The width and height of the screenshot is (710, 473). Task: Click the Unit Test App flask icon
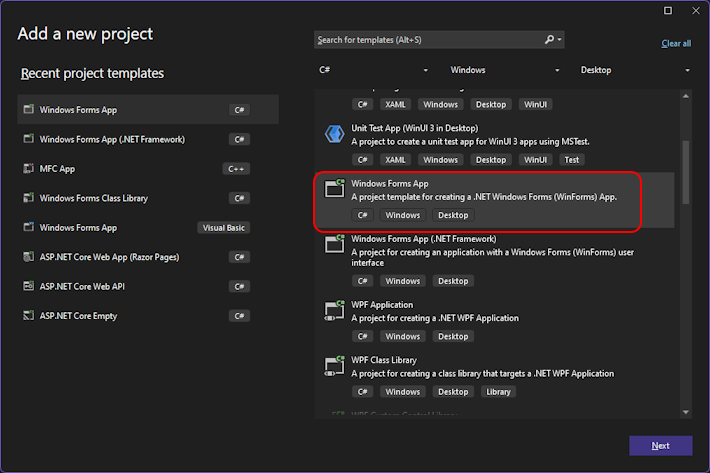pyautogui.click(x=334, y=135)
